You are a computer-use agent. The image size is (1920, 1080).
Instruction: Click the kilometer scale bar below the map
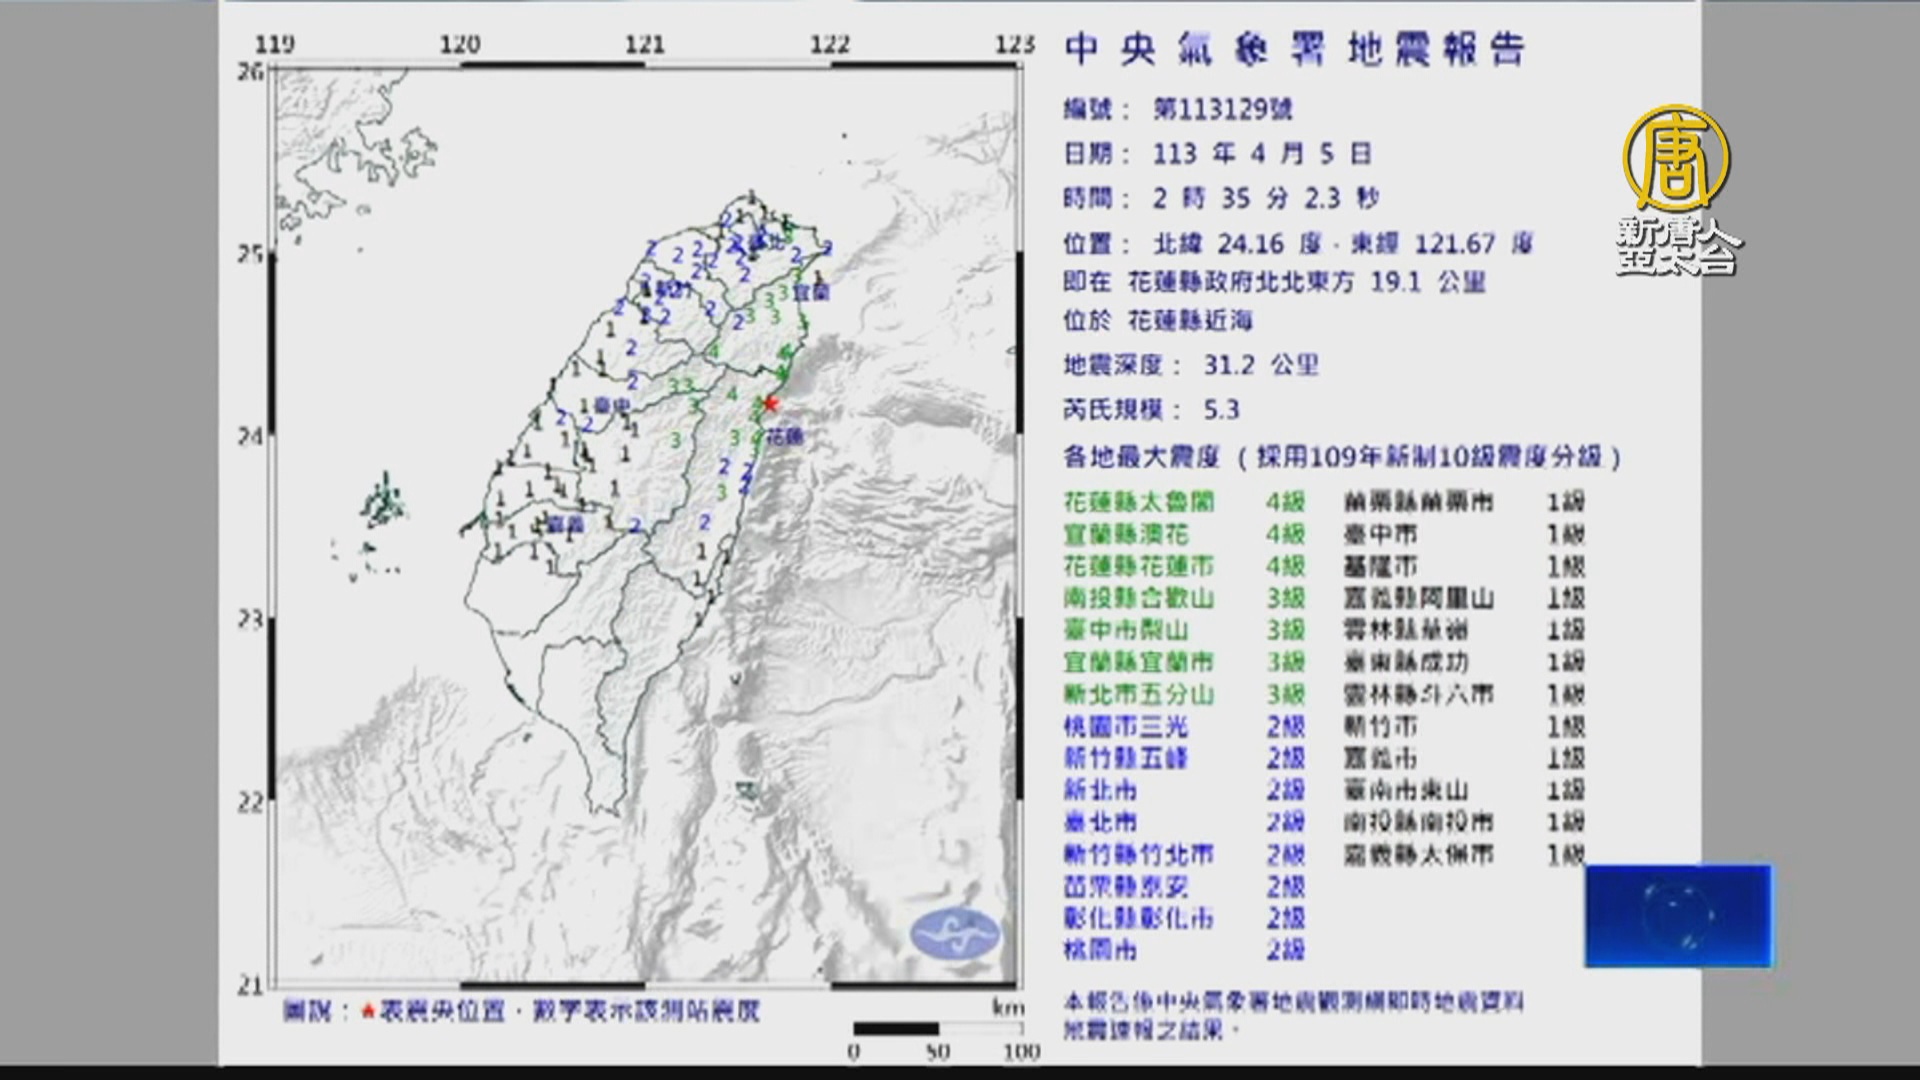click(x=937, y=1029)
